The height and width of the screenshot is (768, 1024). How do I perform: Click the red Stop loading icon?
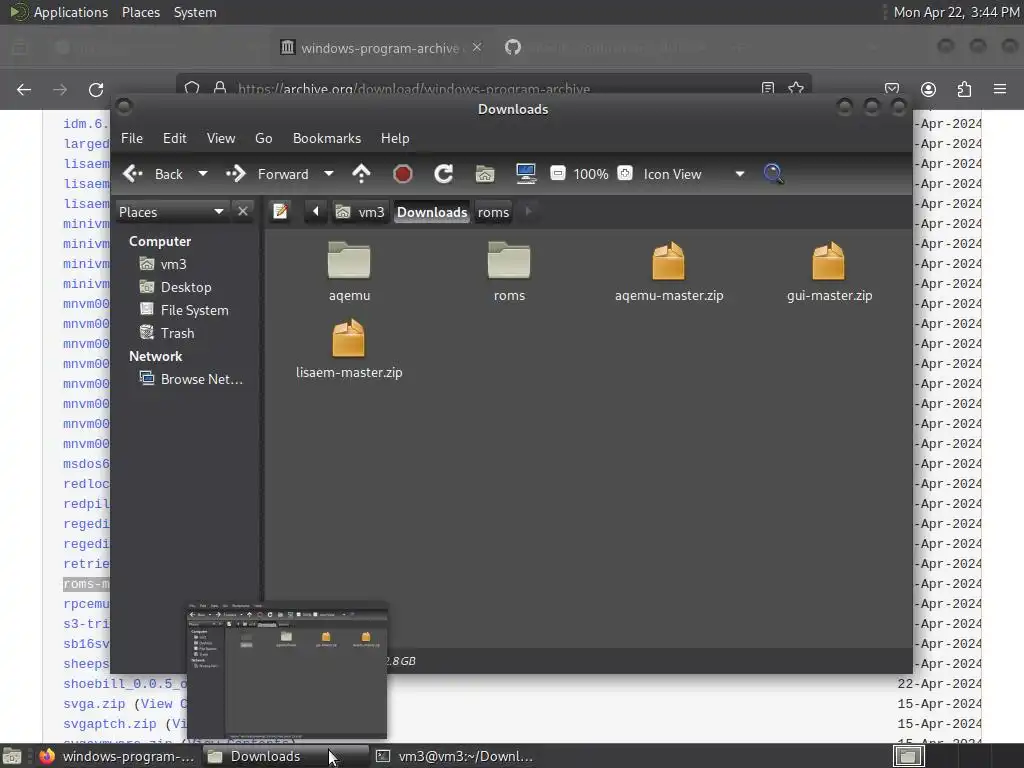coord(402,174)
